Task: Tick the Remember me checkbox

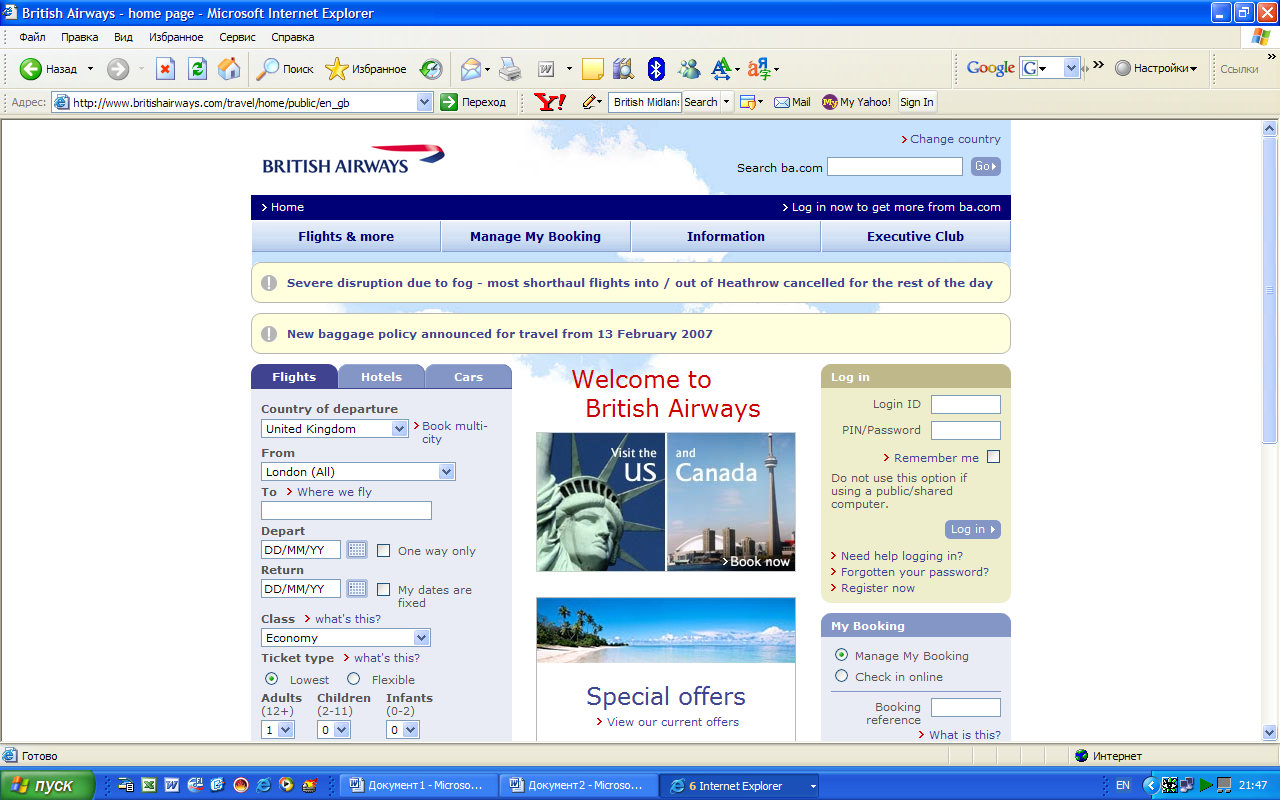Action: point(993,457)
